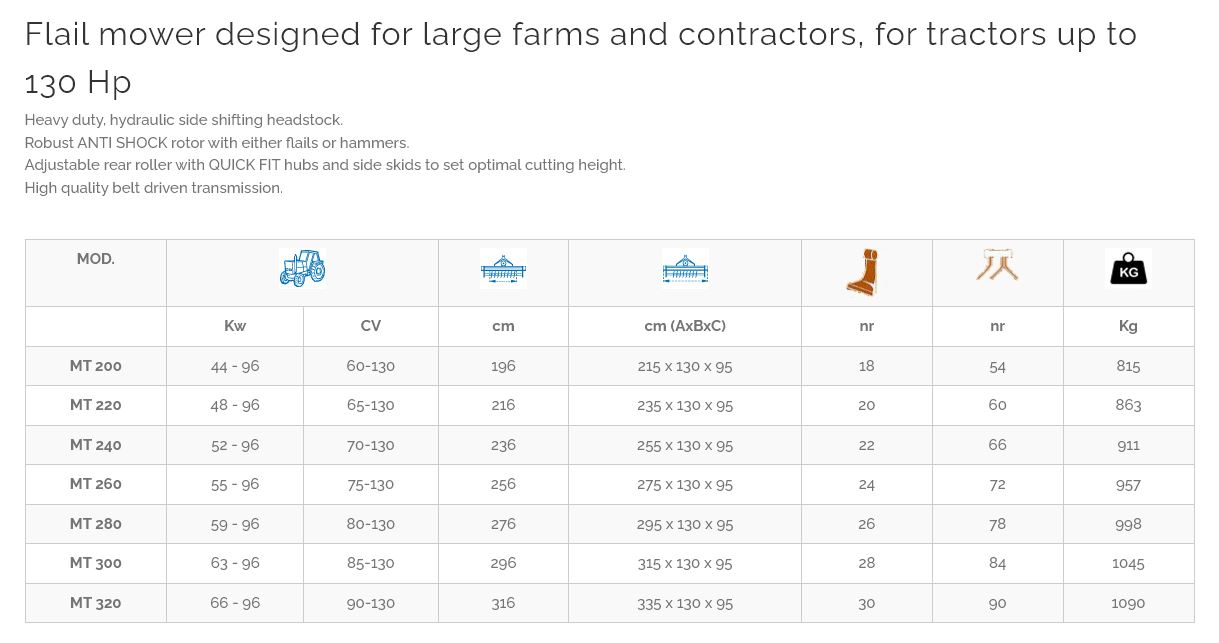Click the MOD. column header
The width and height of the screenshot is (1219, 643).
click(96, 259)
